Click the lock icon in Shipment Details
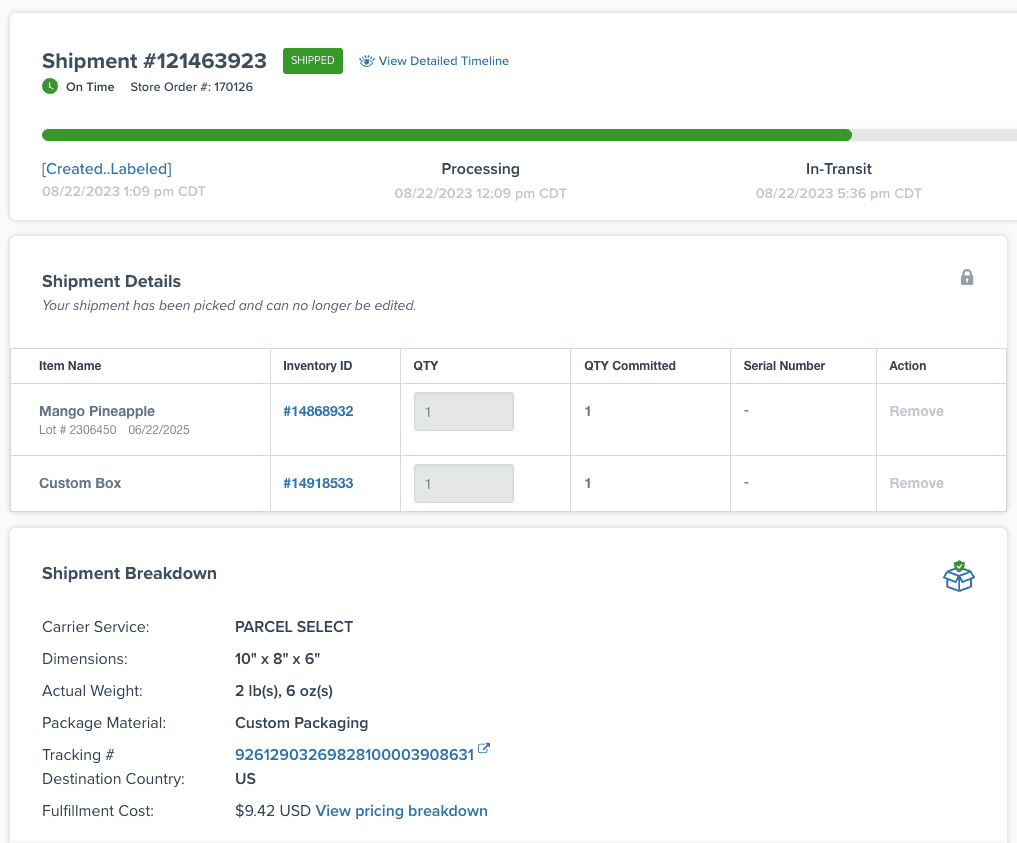 click(966, 277)
